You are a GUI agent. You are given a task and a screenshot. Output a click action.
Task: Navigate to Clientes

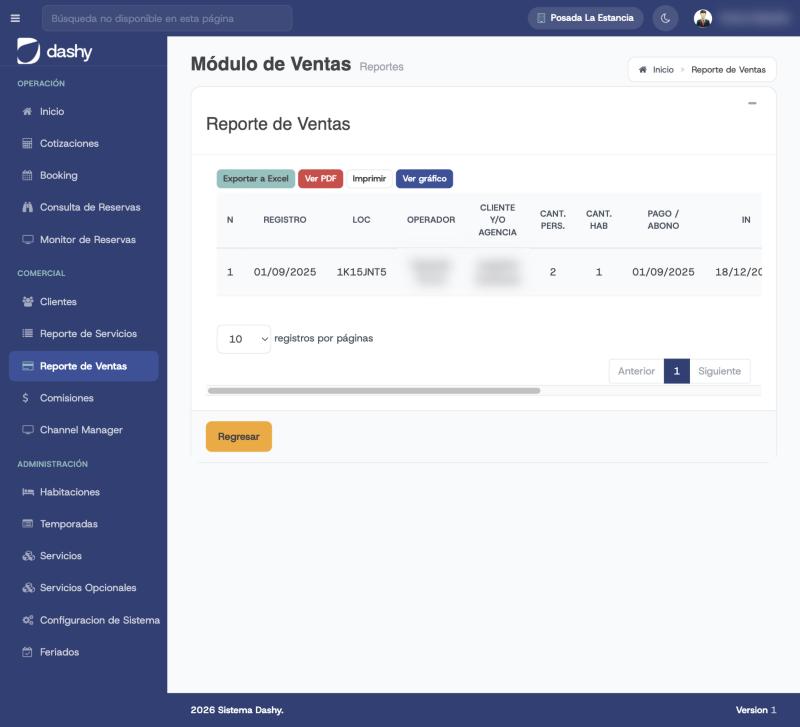84,302
